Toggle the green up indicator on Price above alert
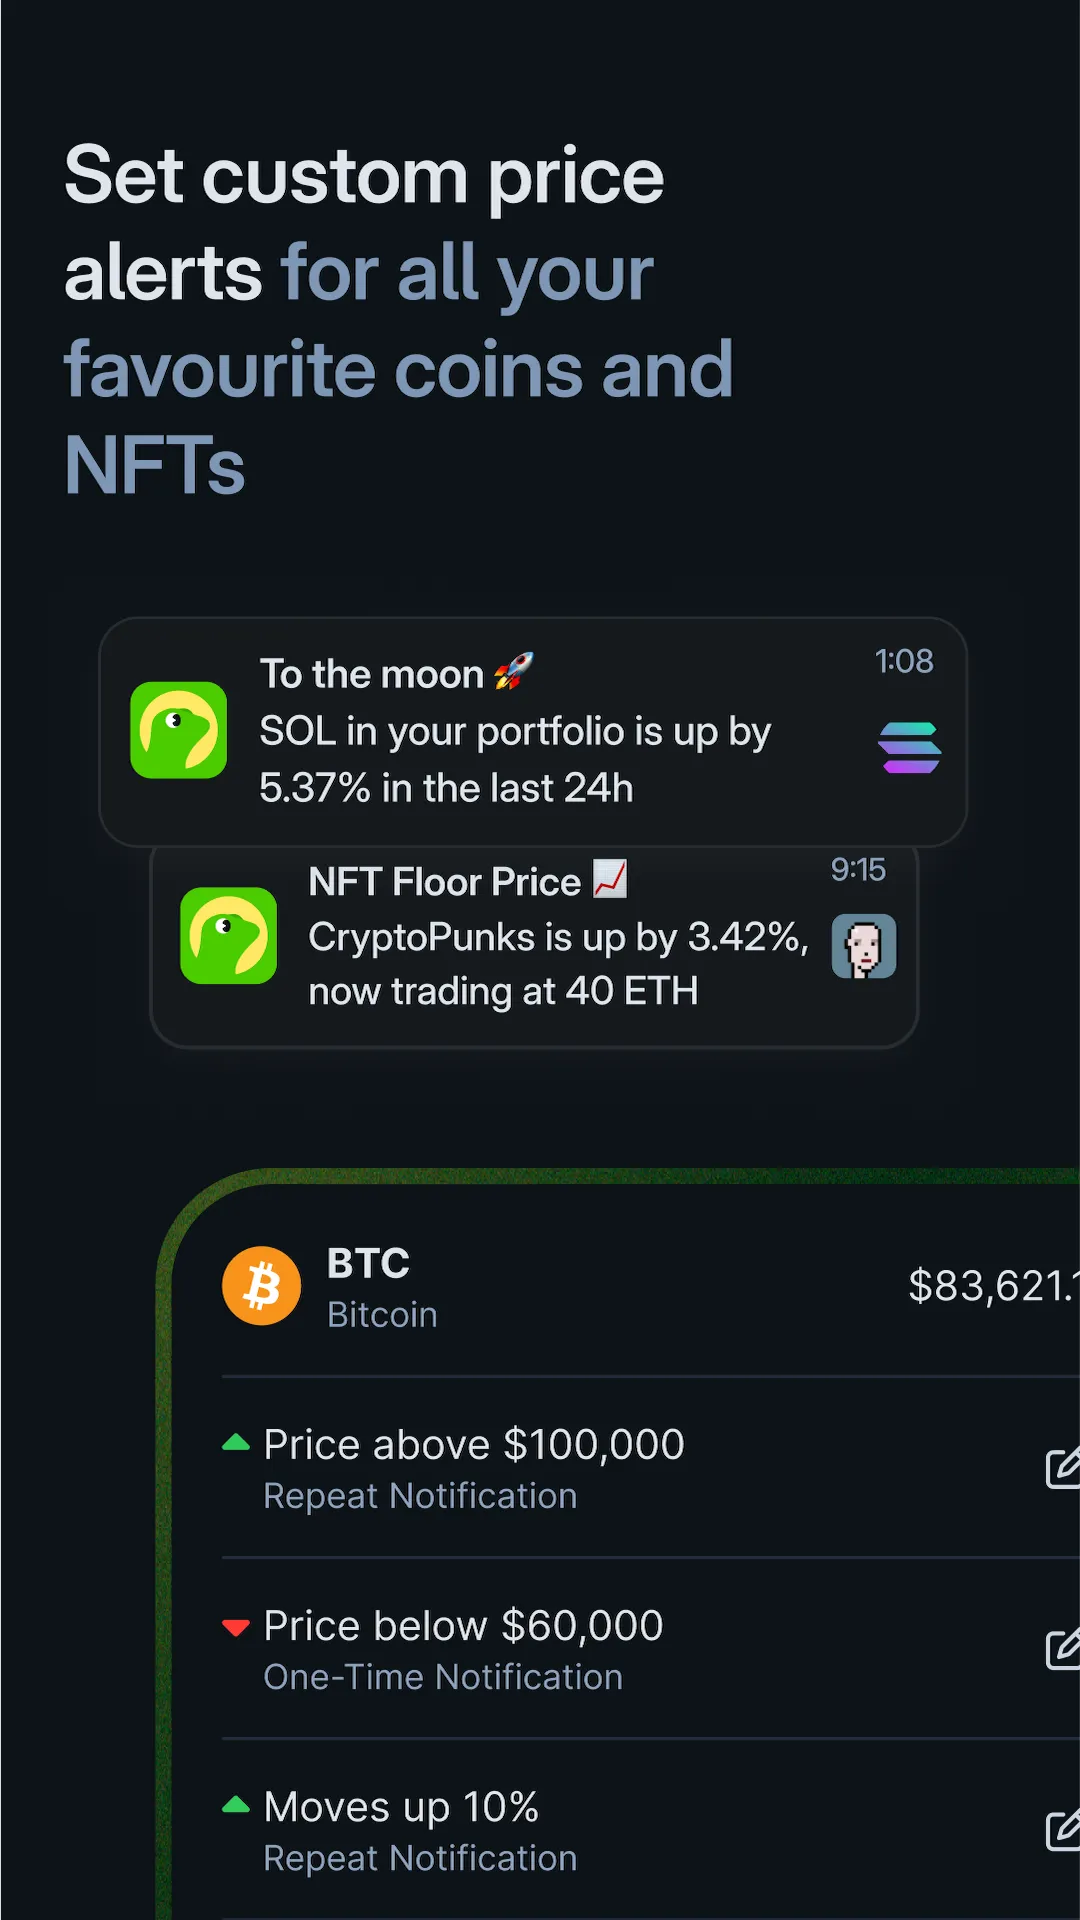 (236, 1443)
